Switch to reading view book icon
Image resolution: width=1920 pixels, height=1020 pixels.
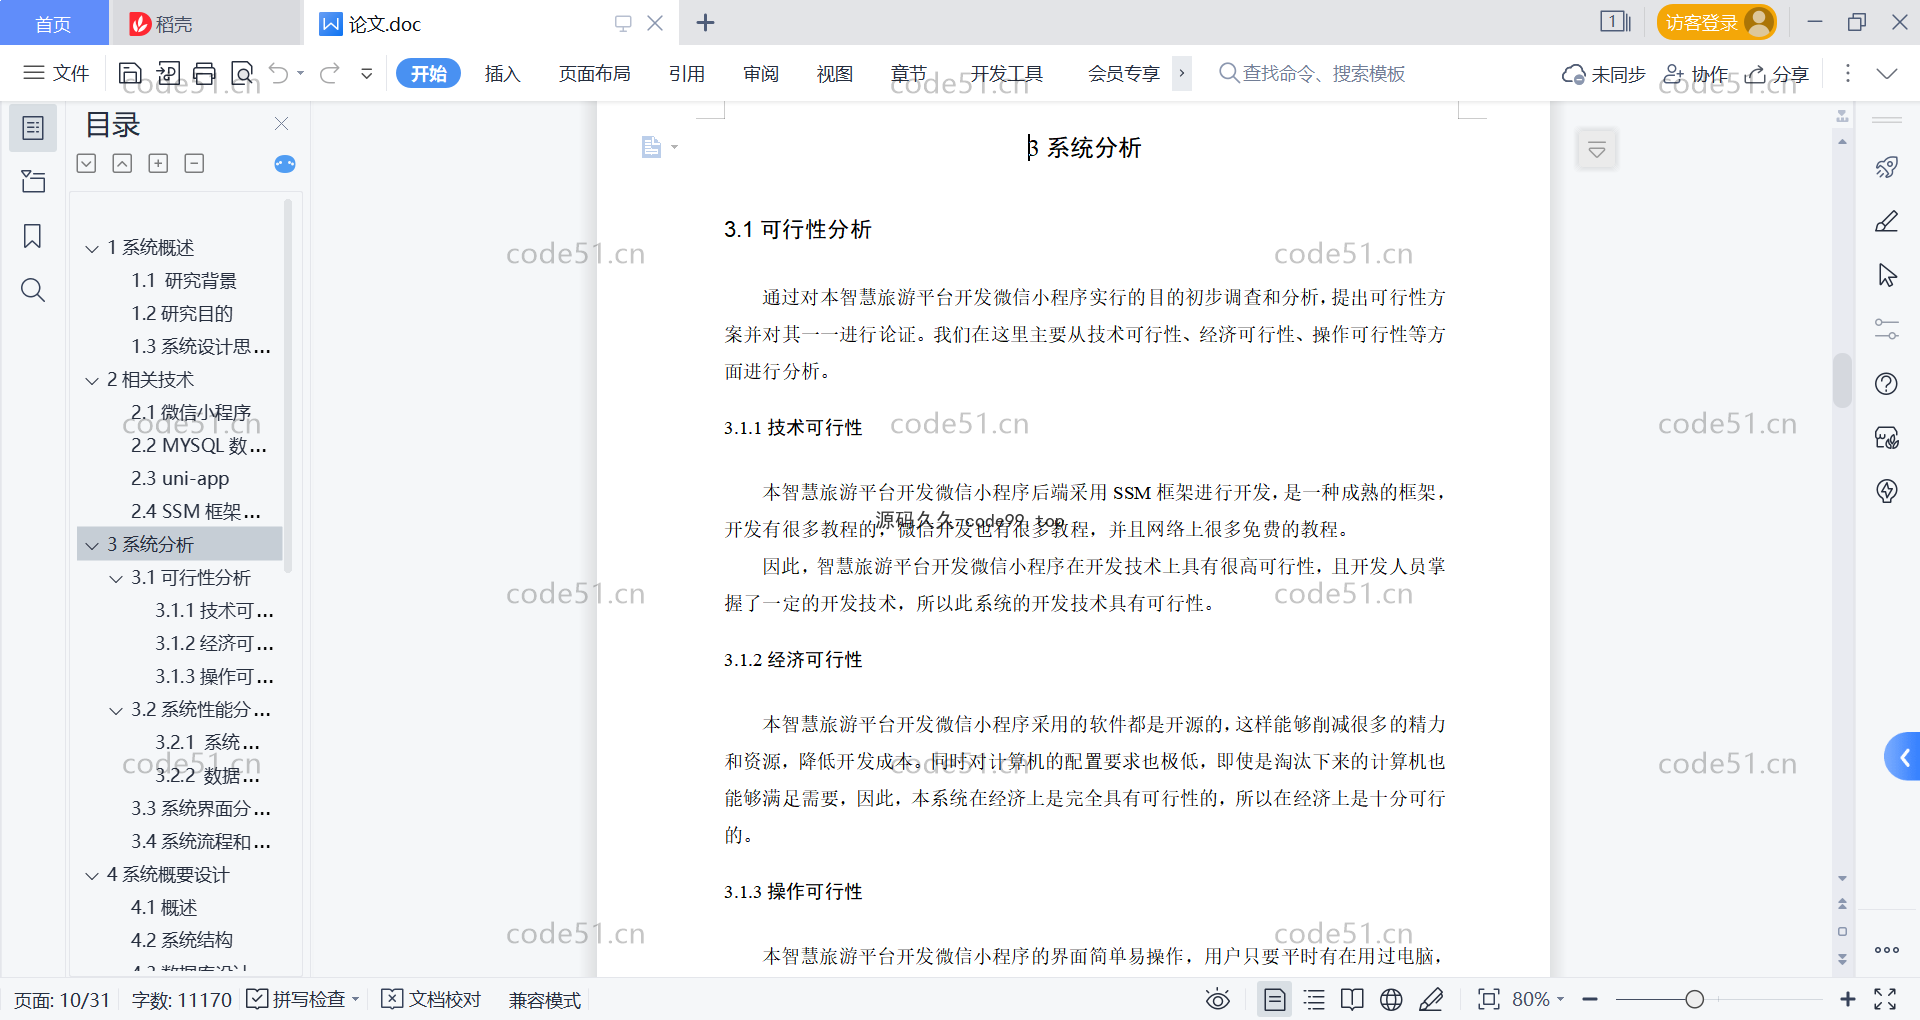pos(1352,999)
